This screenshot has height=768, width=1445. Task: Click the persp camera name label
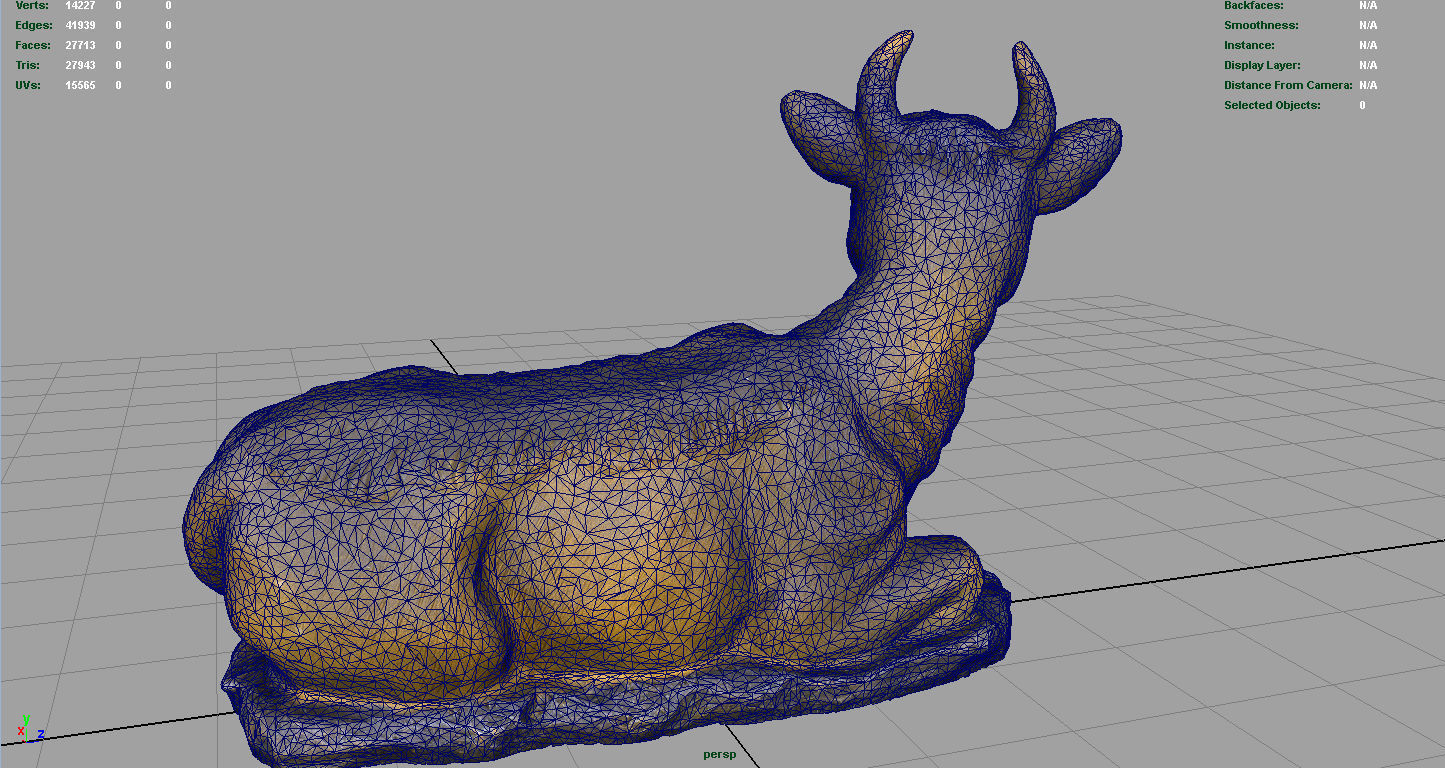click(x=719, y=754)
